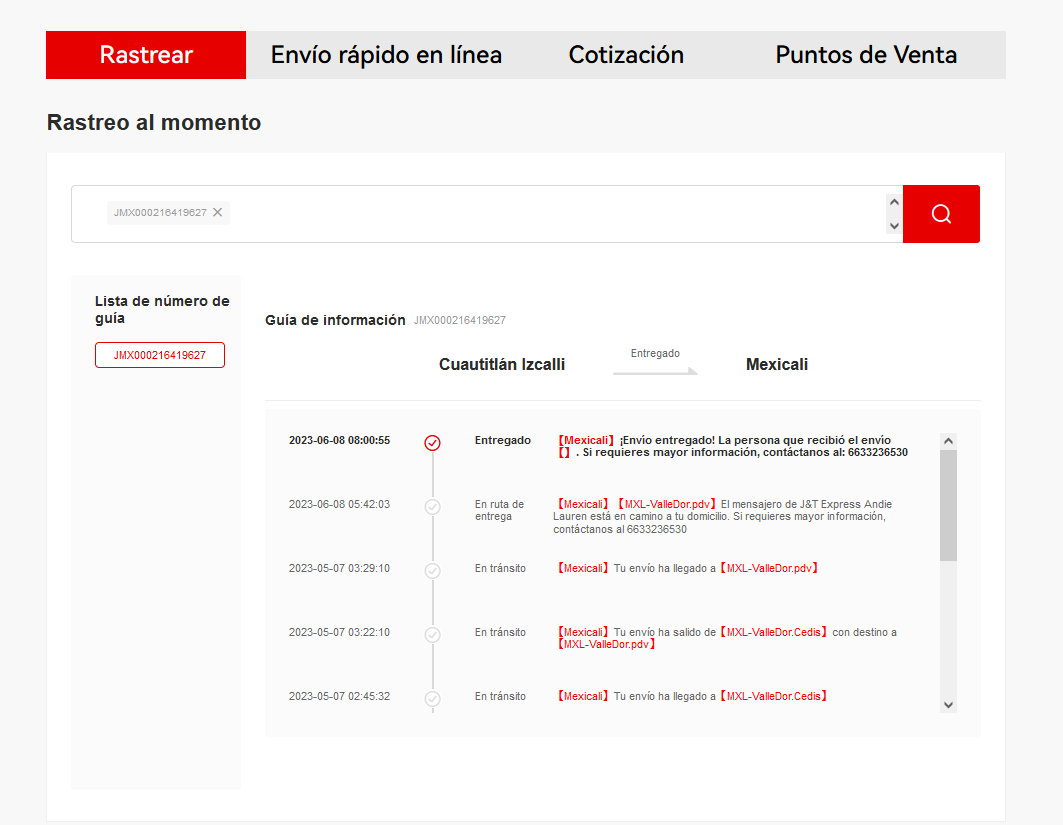Viewport: 1063px width, 825px height.
Task: Click tracking history scrollbar down arrow
Action: point(948,704)
